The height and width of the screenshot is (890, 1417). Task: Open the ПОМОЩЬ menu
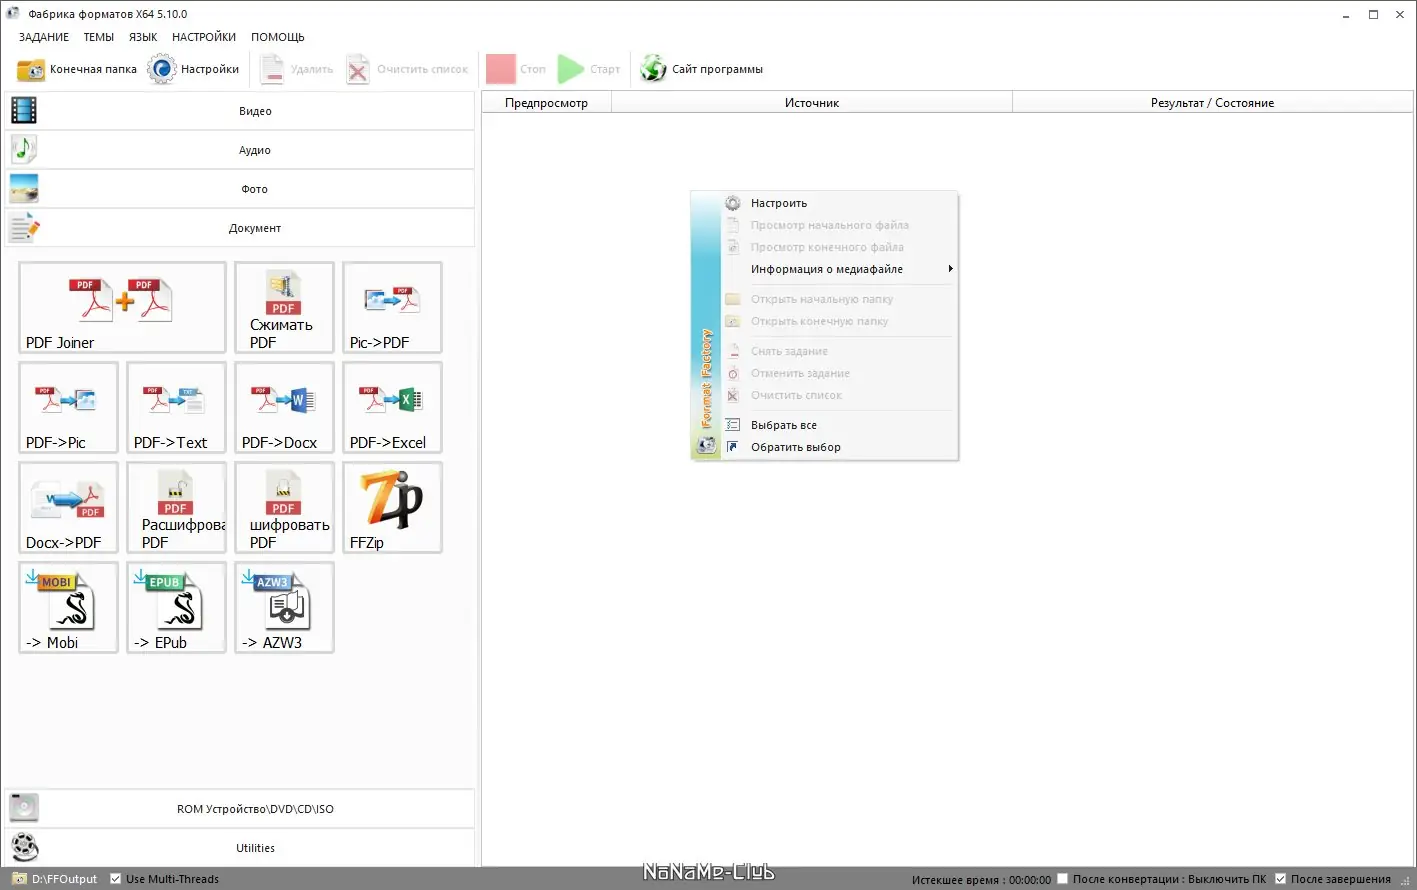pos(278,37)
